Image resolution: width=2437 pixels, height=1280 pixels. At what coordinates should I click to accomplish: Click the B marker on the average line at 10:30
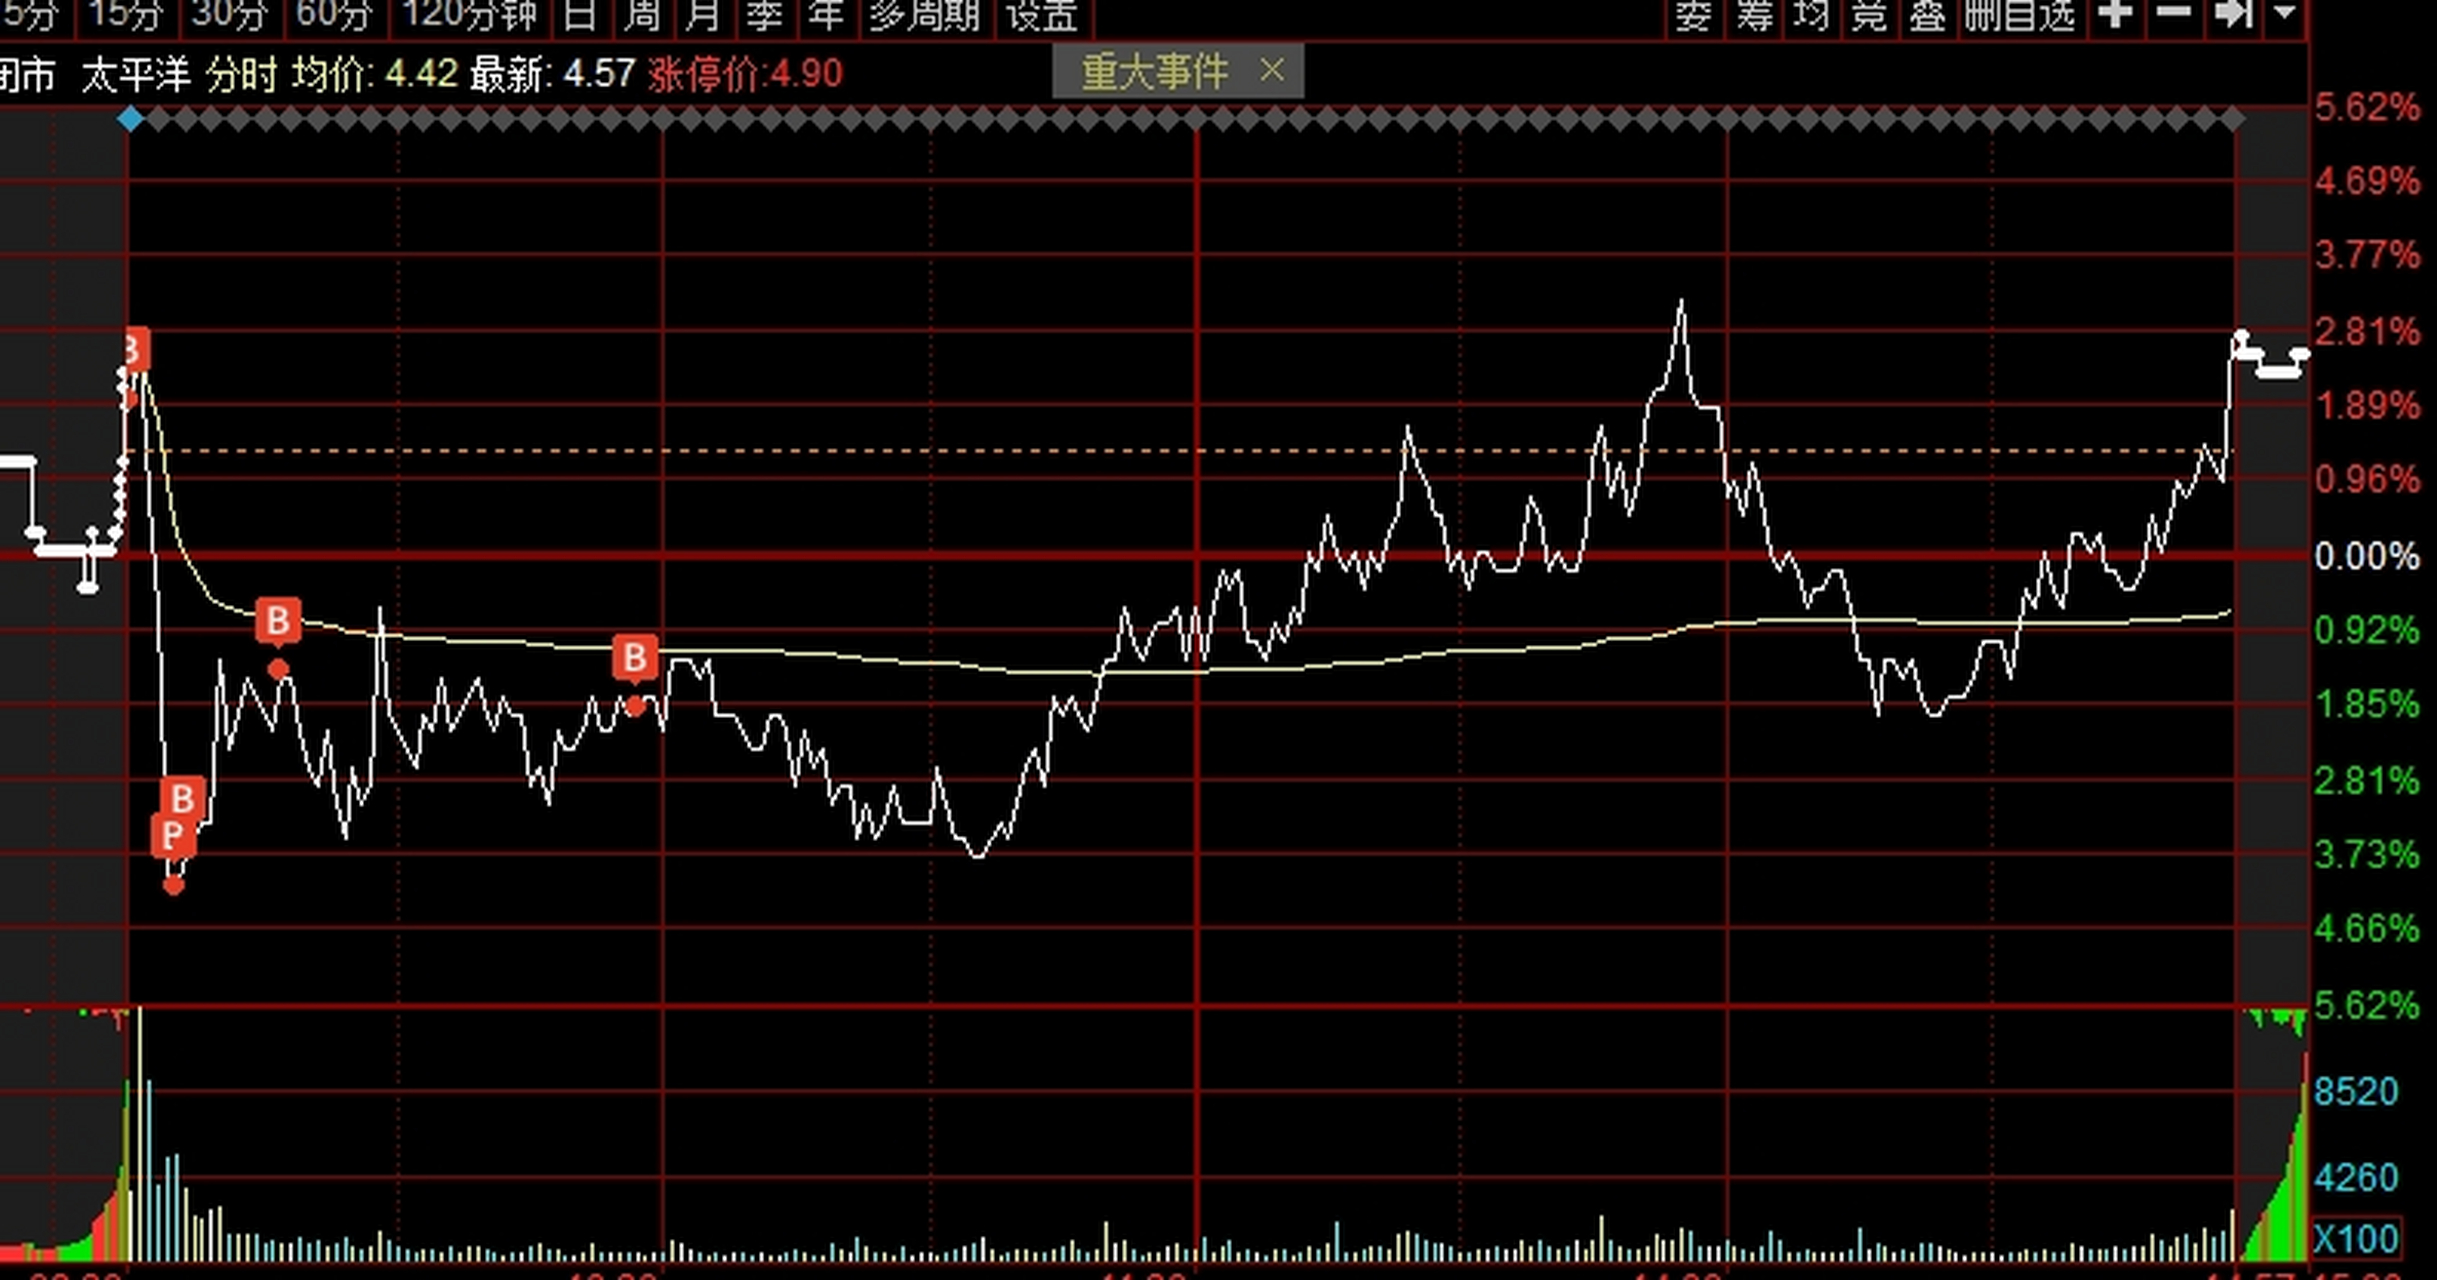pyautogui.click(x=634, y=658)
